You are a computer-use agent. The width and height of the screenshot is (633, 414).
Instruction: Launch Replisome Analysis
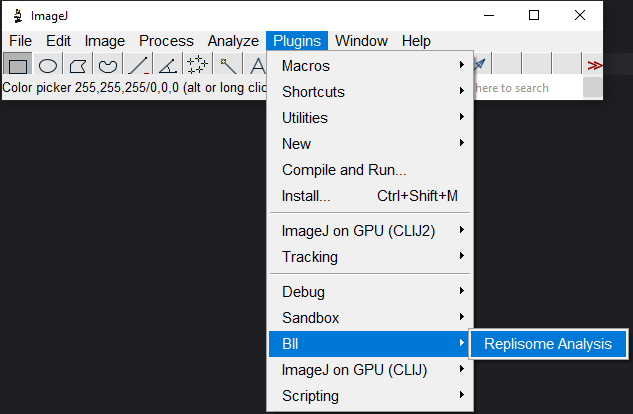click(x=548, y=344)
